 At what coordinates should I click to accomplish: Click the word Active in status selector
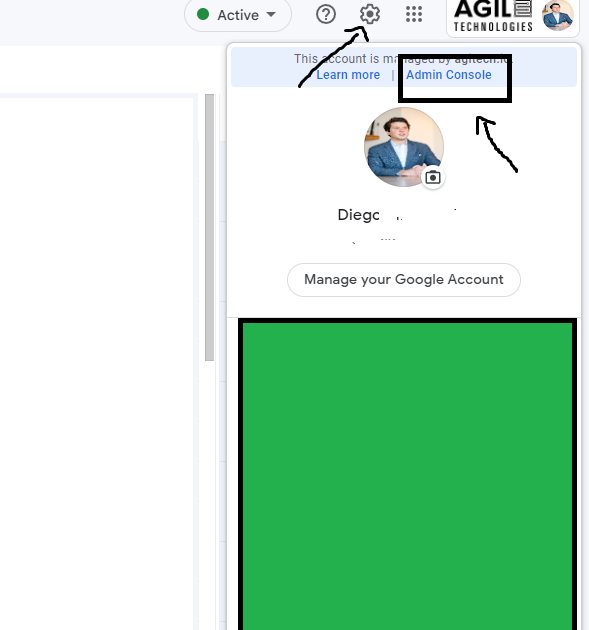[x=238, y=15]
